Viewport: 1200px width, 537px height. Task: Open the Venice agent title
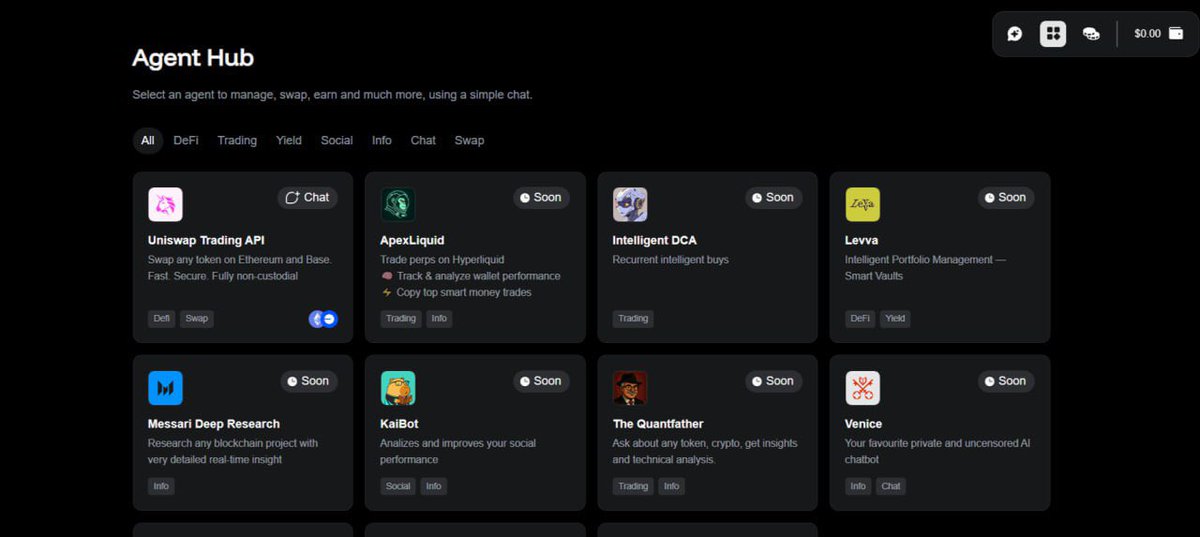click(x=863, y=424)
